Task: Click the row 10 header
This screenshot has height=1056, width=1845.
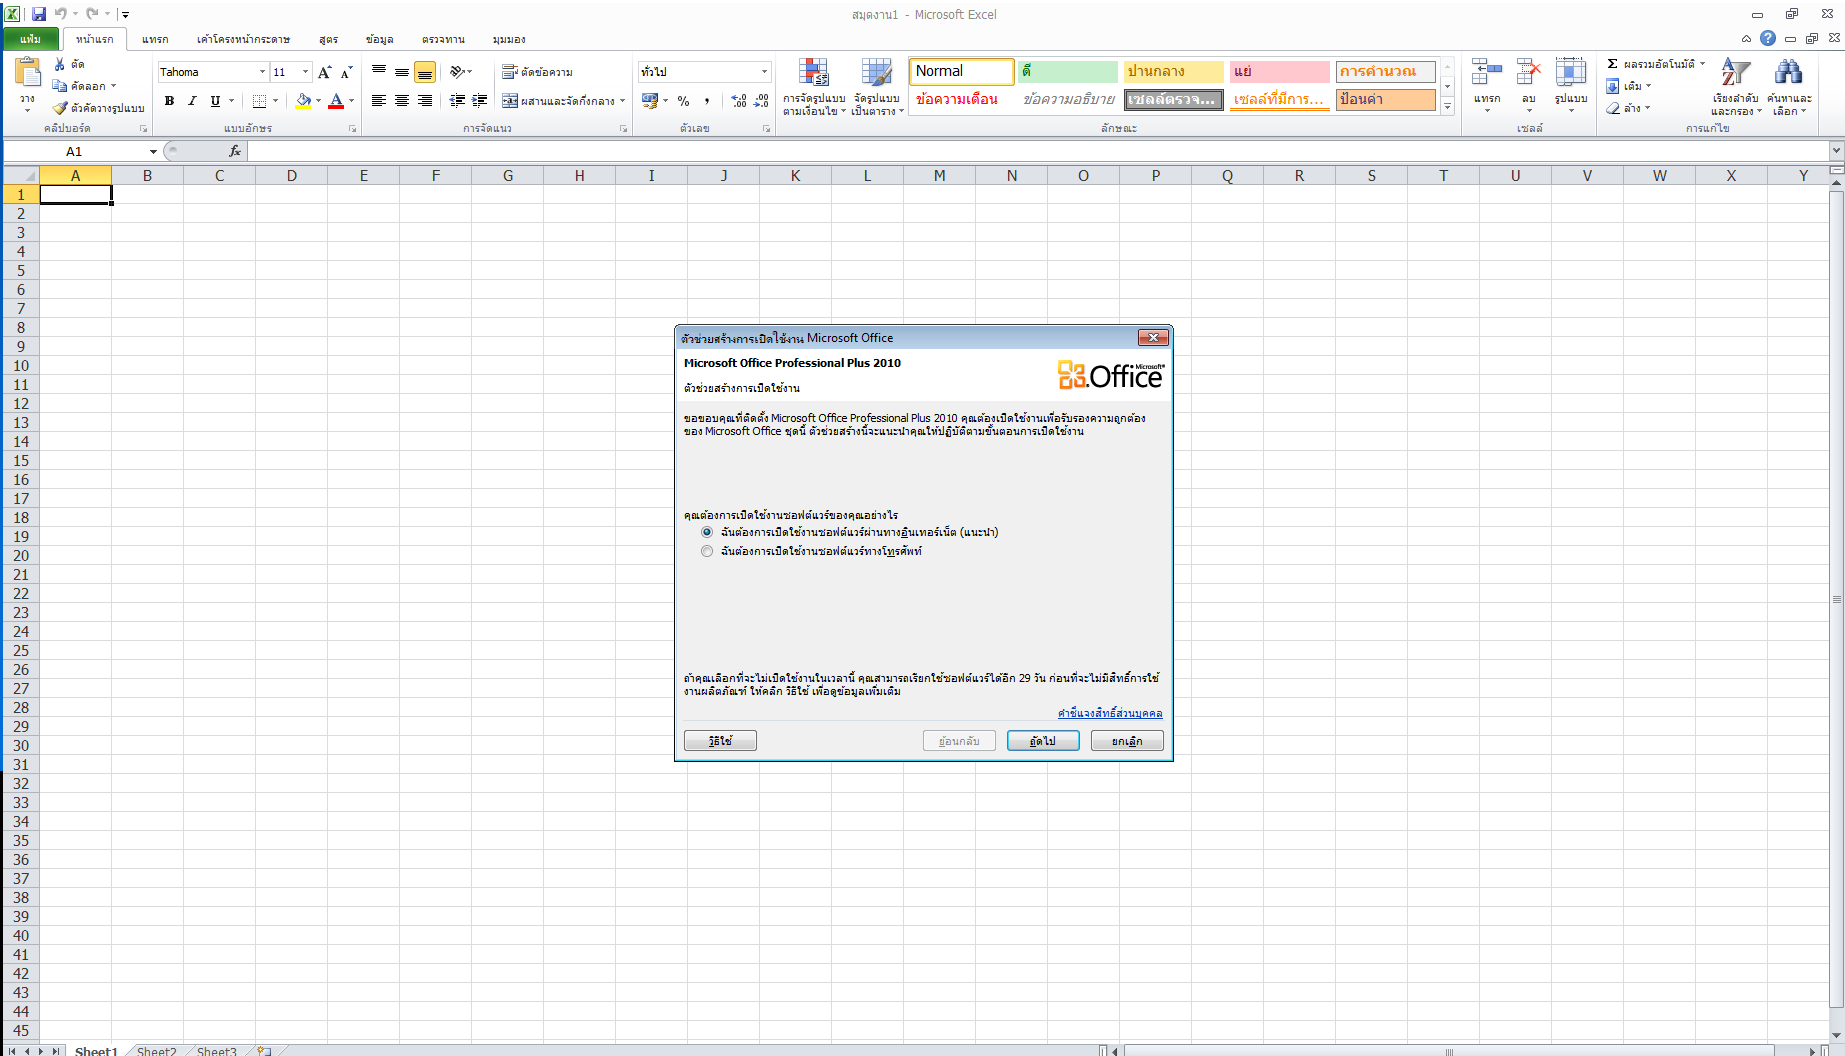Action: 21,366
